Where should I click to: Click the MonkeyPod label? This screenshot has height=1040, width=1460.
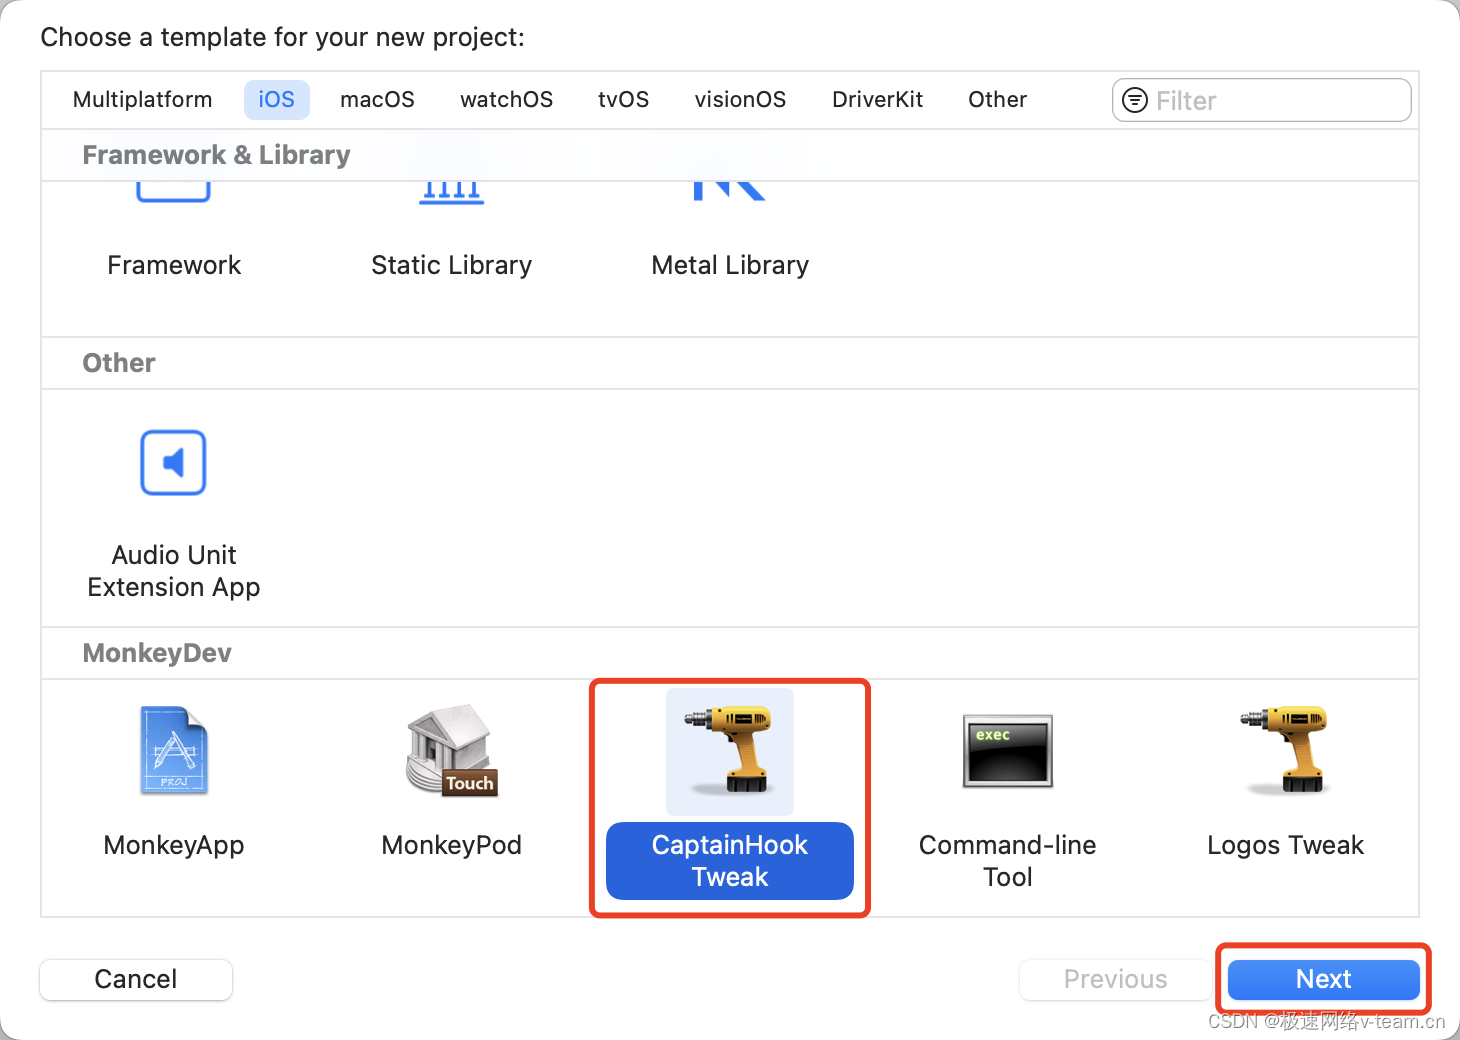tap(452, 845)
